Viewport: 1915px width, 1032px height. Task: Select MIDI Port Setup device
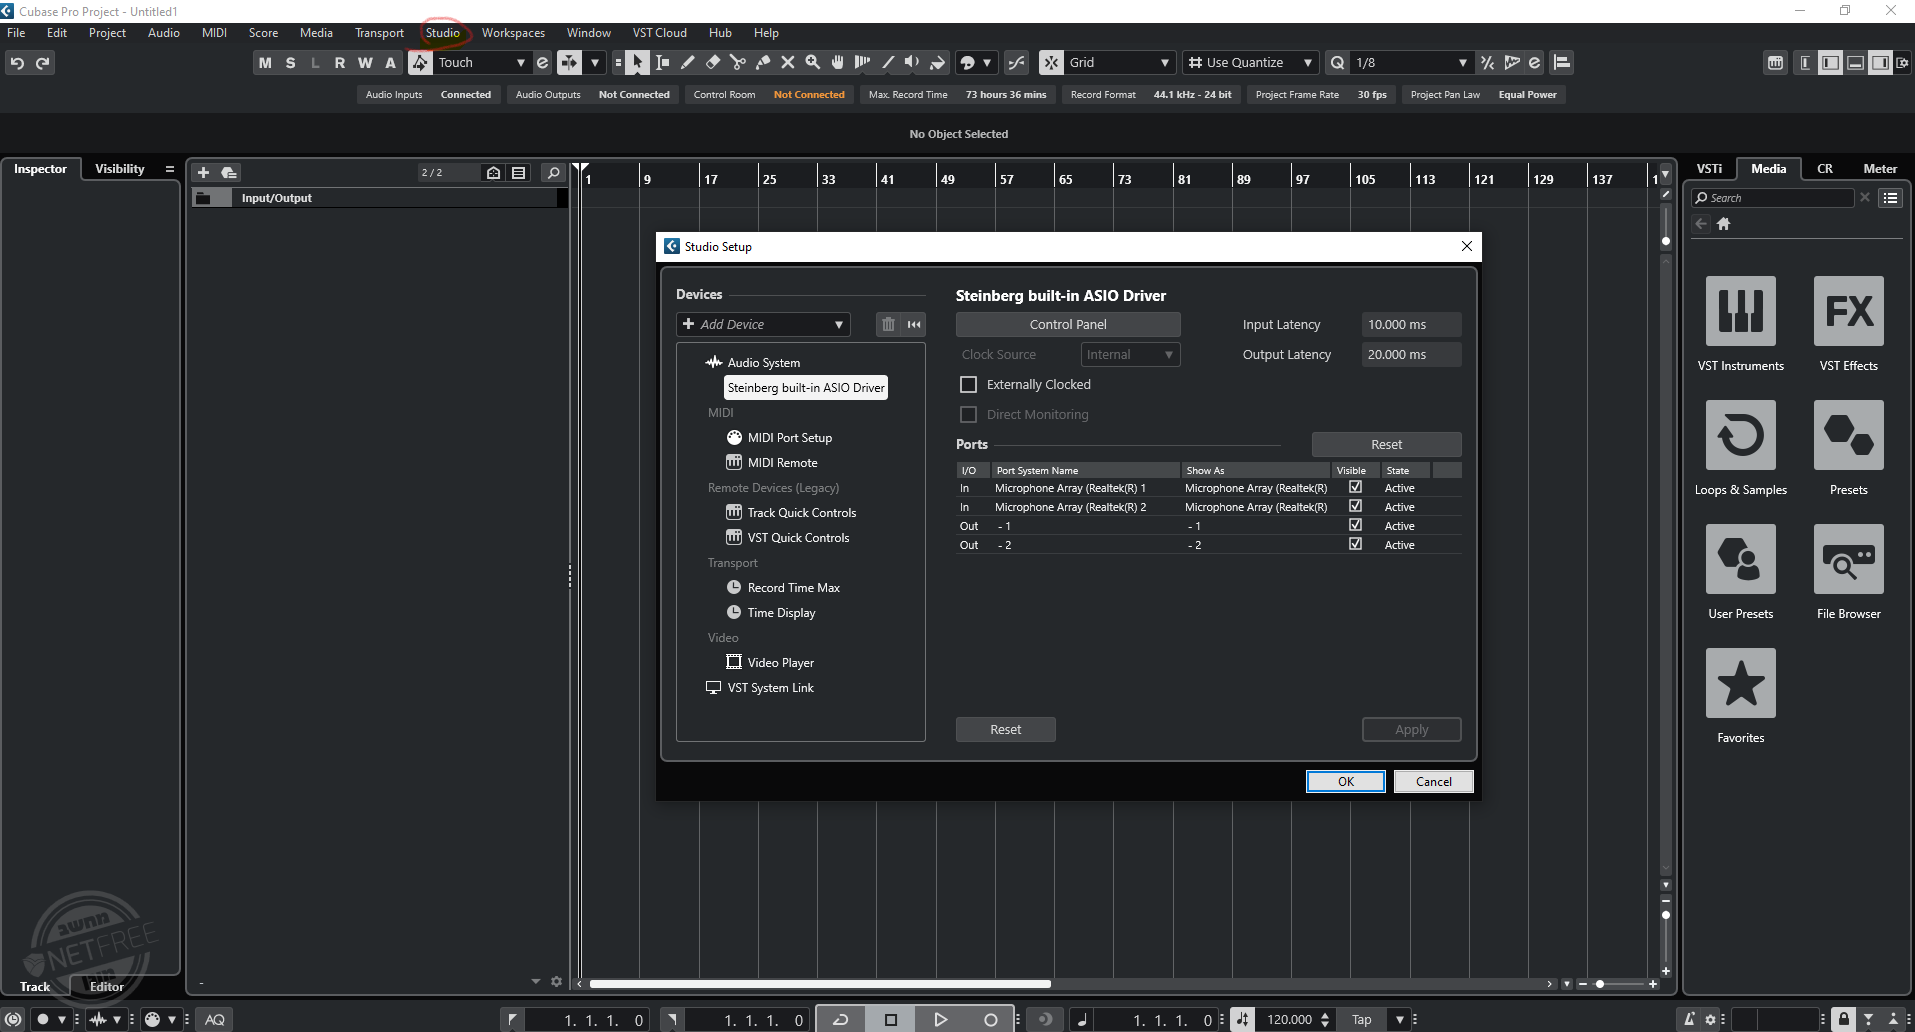tap(779, 437)
